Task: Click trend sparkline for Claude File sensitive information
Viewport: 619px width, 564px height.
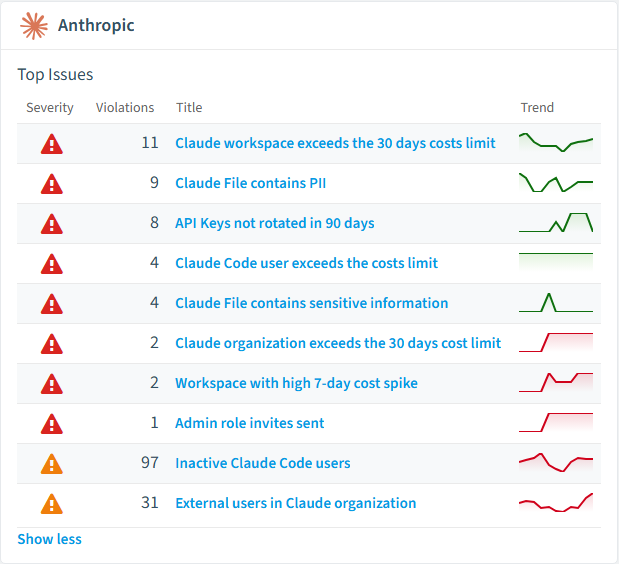Action: 556,303
